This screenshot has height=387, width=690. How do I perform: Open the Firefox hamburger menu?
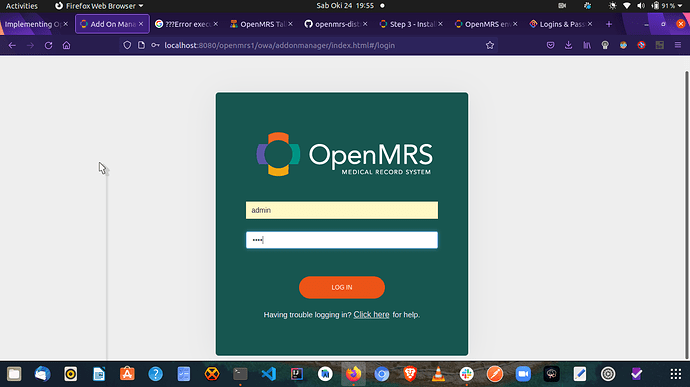[x=678, y=45]
